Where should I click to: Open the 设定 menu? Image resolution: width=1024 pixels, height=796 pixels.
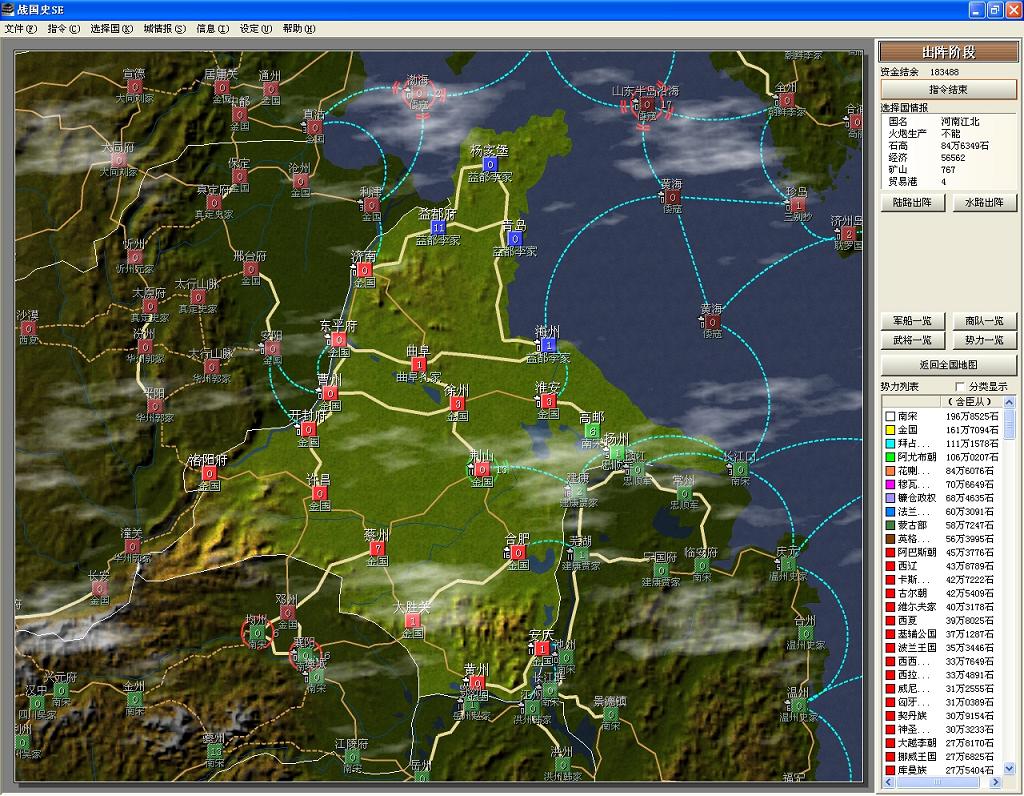point(254,29)
